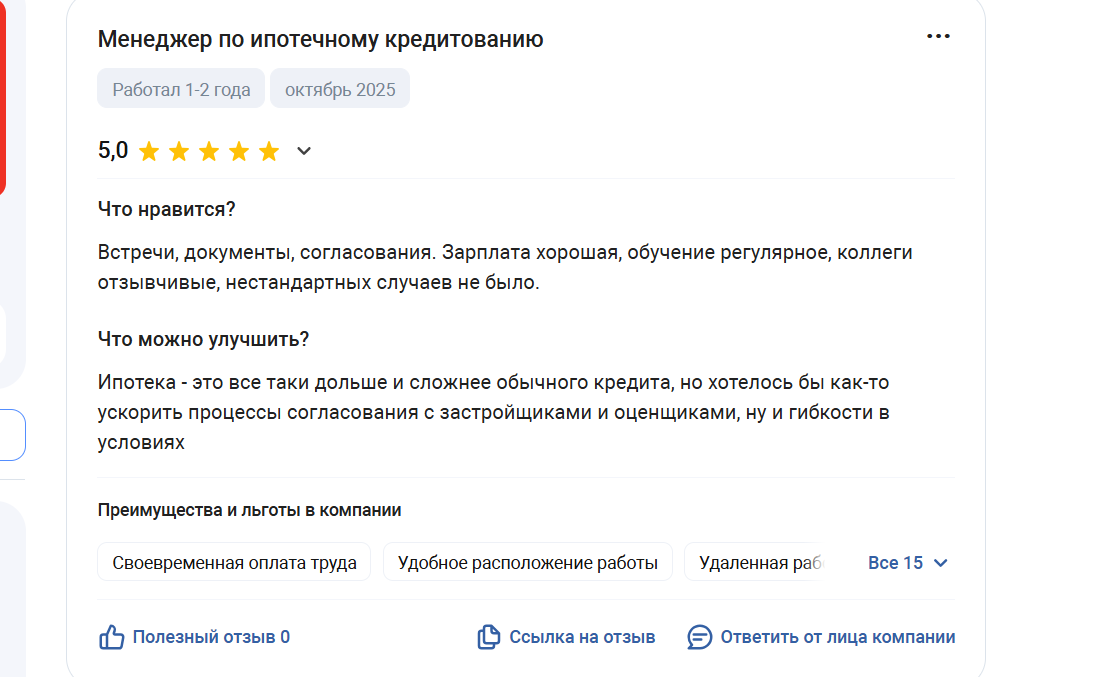Screen dimensions: 1119x677
Task: Click the company reply speech-bubble icon
Action: pyautogui.click(x=700, y=637)
